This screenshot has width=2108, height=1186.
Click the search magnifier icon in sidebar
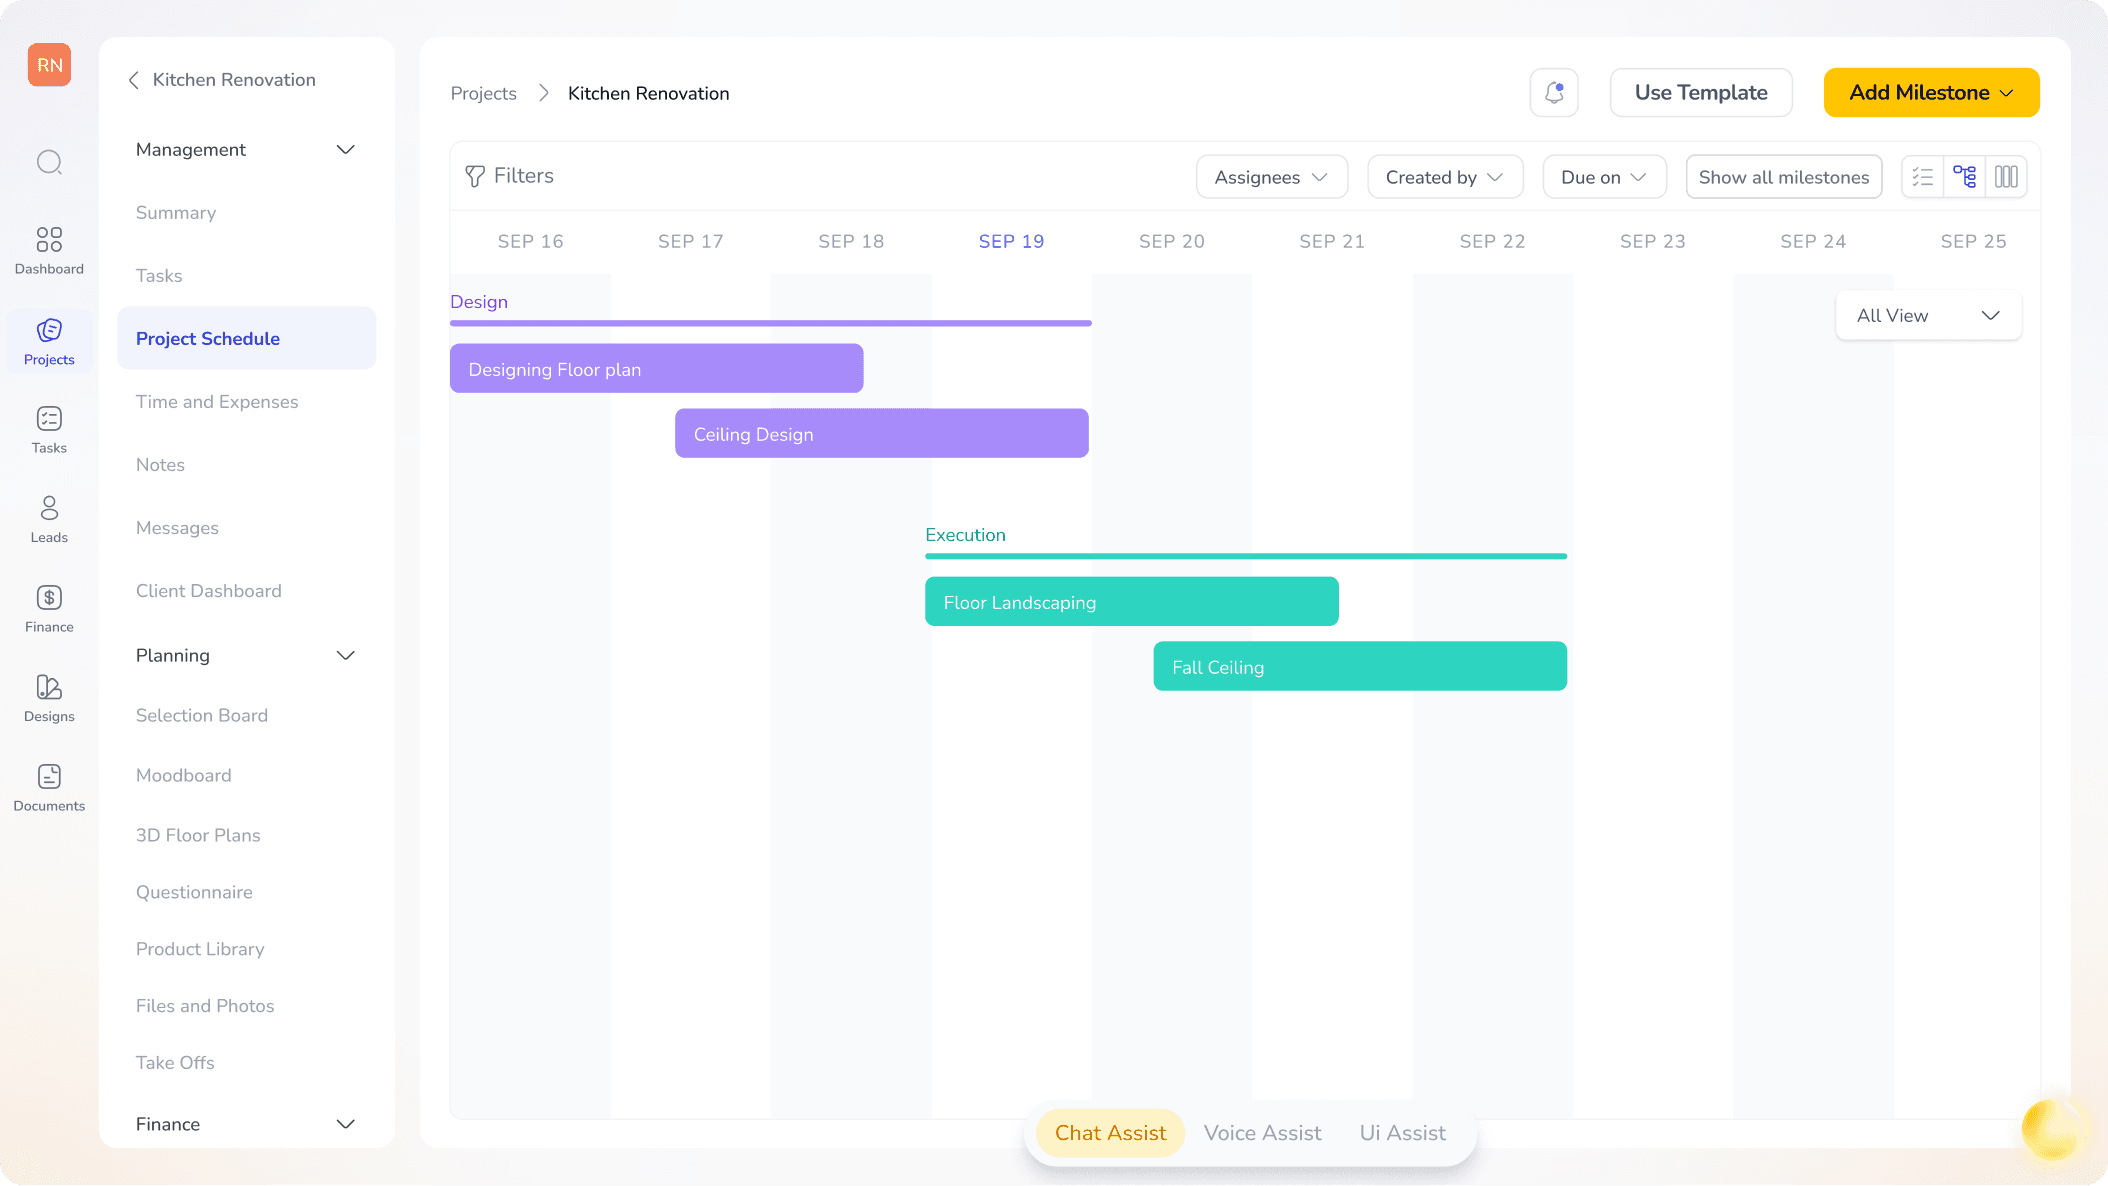tap(49, 162)
